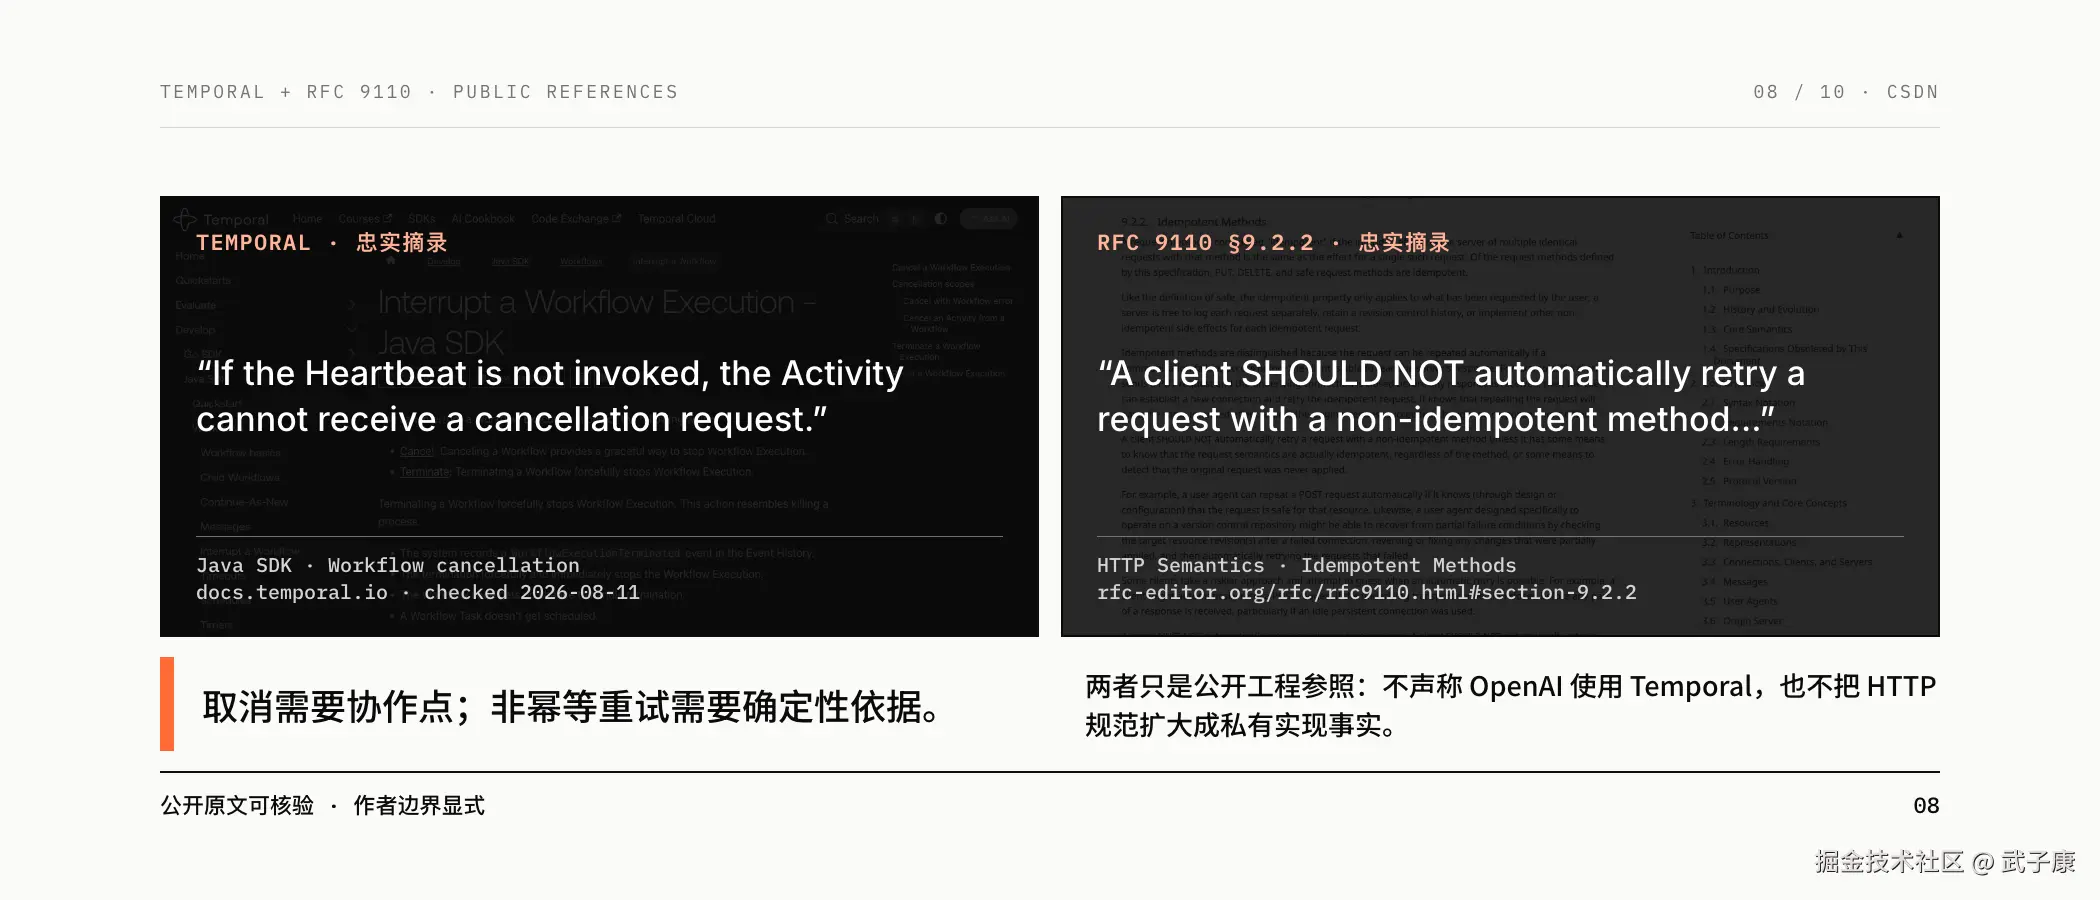Image resolution: width=2100 pixels, height=900 pixels.
Task: Click the rfc-editor.org section-9.2.2 URL
Action: pos(1367,592)
